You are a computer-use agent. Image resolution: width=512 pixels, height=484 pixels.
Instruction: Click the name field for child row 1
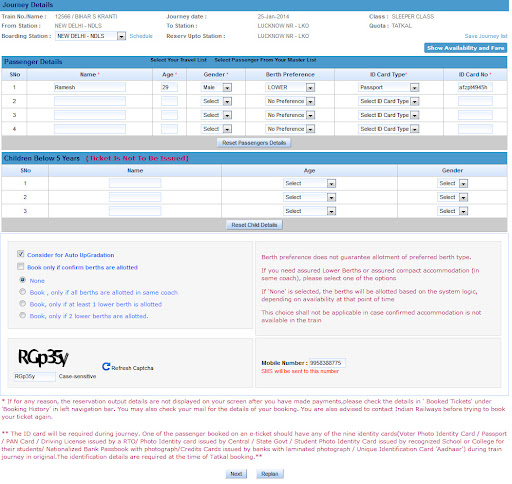[x=135, y=183]
